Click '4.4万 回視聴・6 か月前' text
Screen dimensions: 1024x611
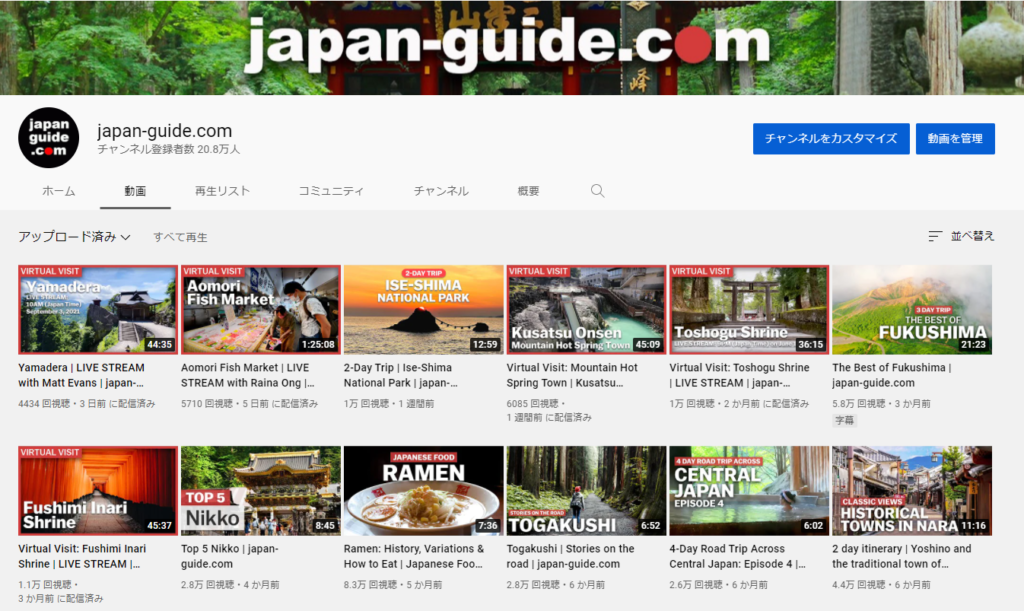coord(881,585)
